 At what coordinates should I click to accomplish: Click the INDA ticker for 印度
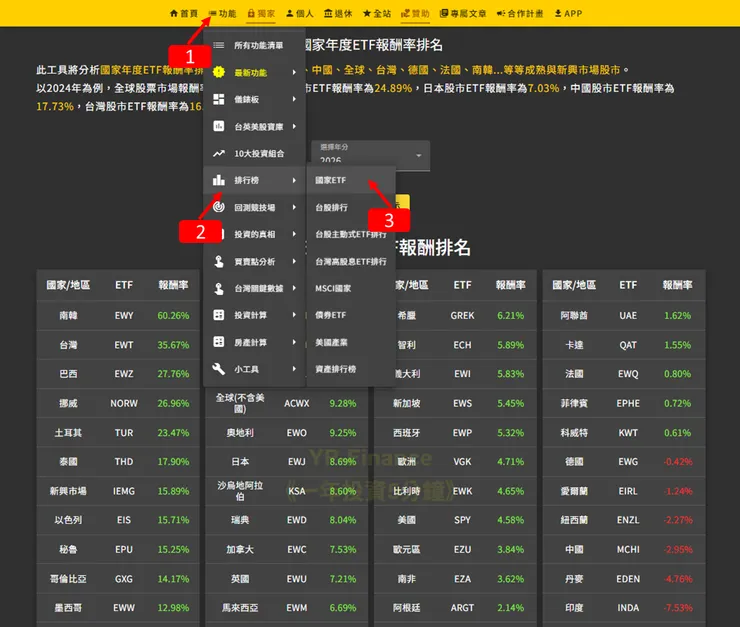coord(628,608)
